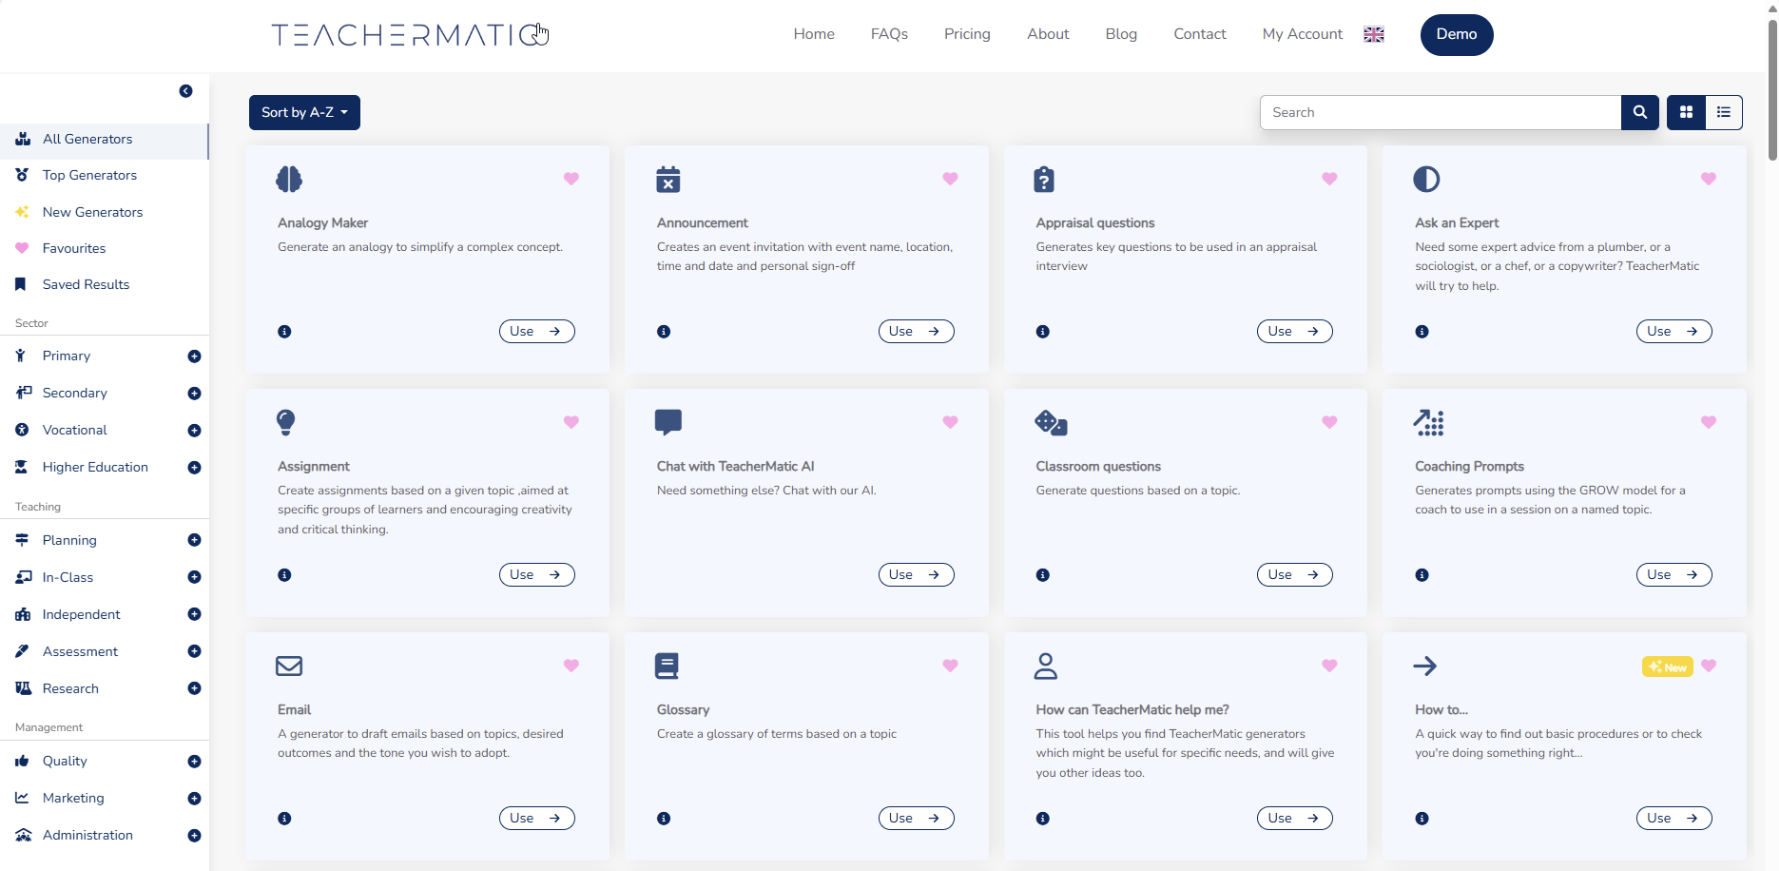Switch to grid view

pos(1686,112)
